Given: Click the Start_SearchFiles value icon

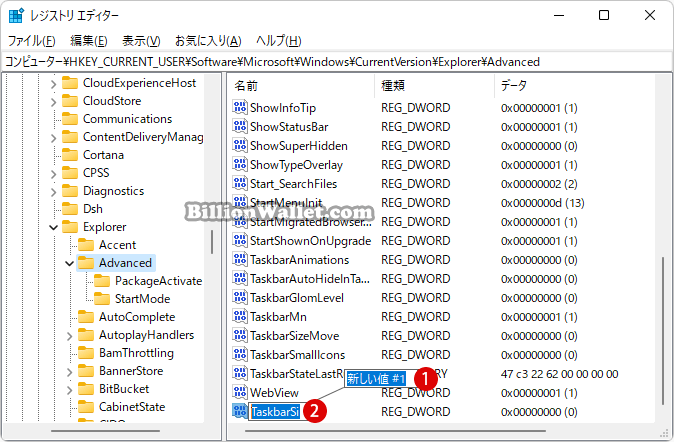Looking at the screenshot, I should point(240,183).
